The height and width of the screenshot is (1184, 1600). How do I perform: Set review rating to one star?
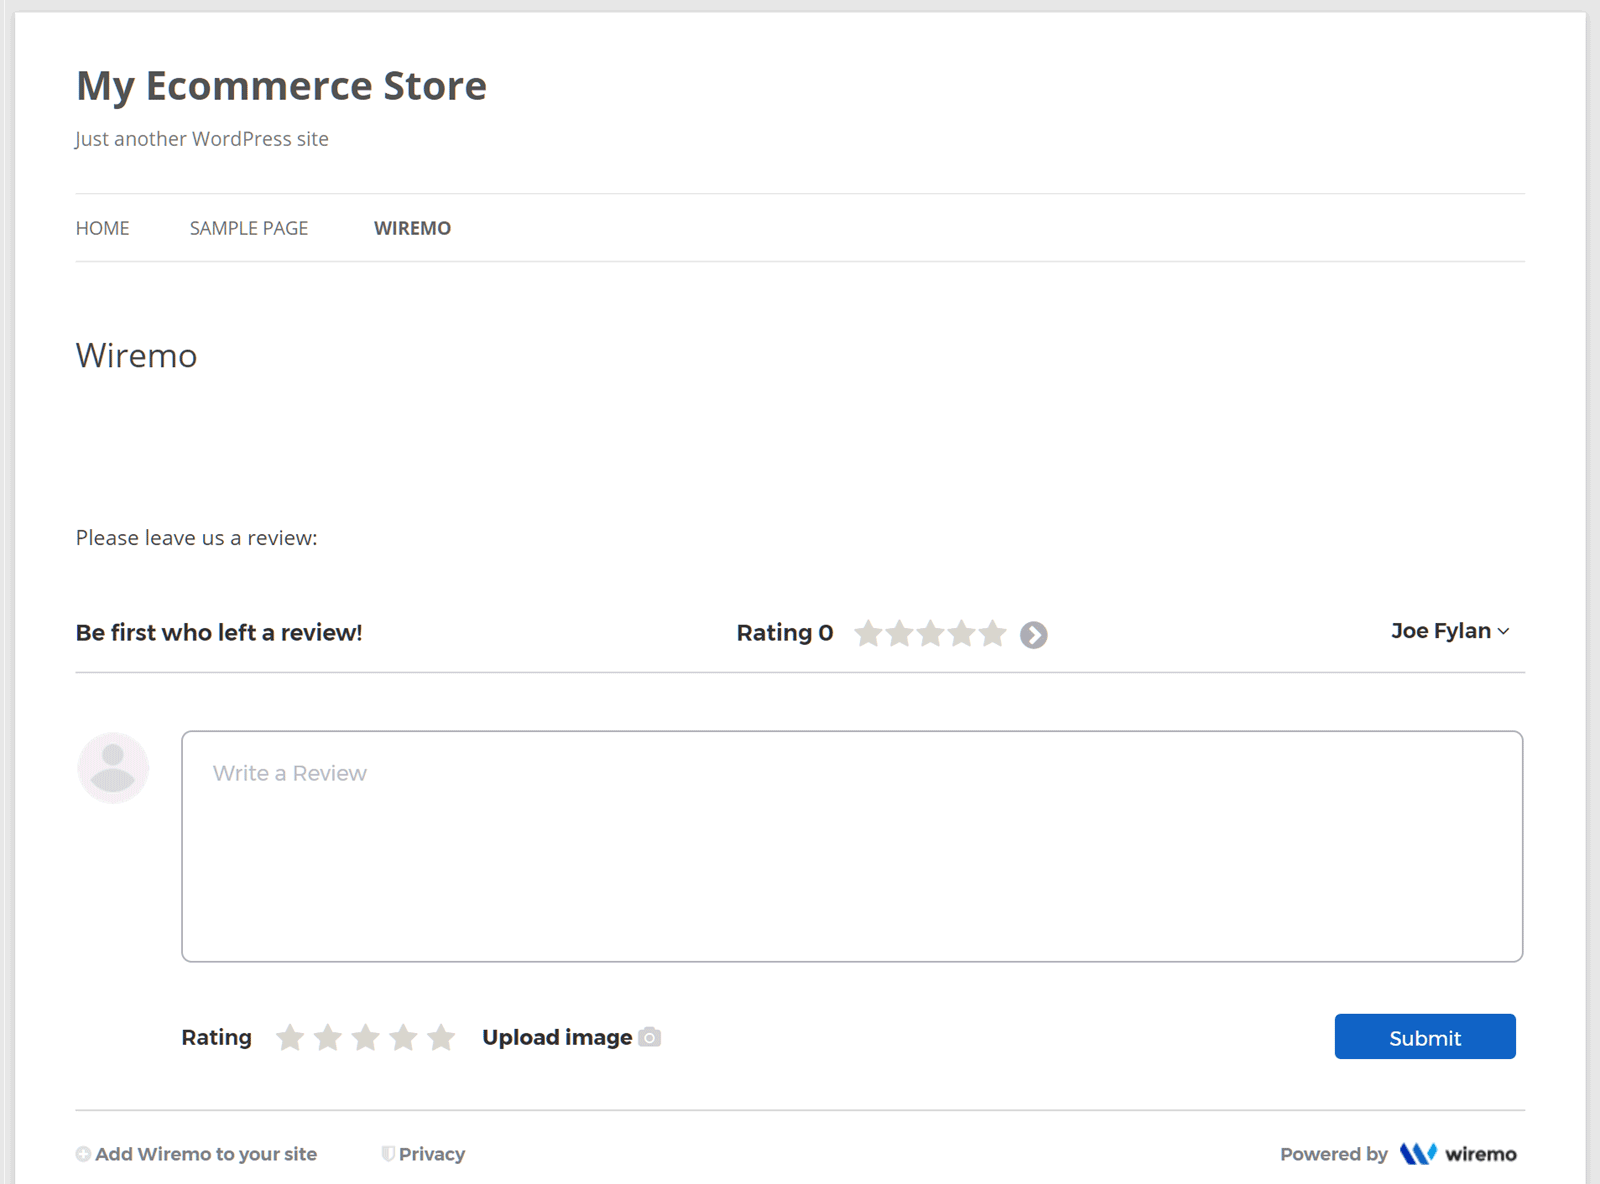[290, 1038]
